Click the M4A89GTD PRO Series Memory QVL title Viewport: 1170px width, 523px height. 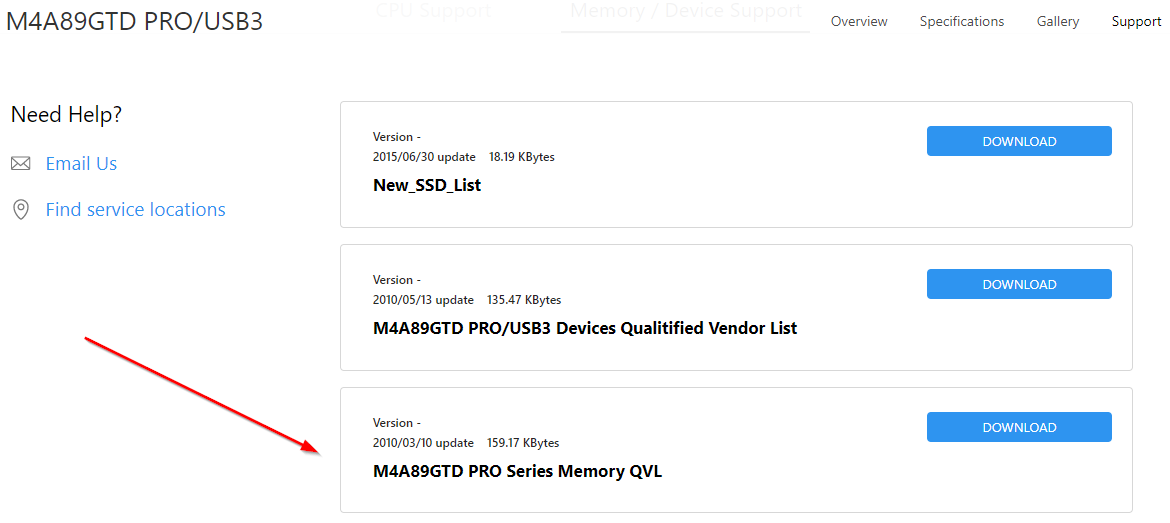[x=517, y=471]
